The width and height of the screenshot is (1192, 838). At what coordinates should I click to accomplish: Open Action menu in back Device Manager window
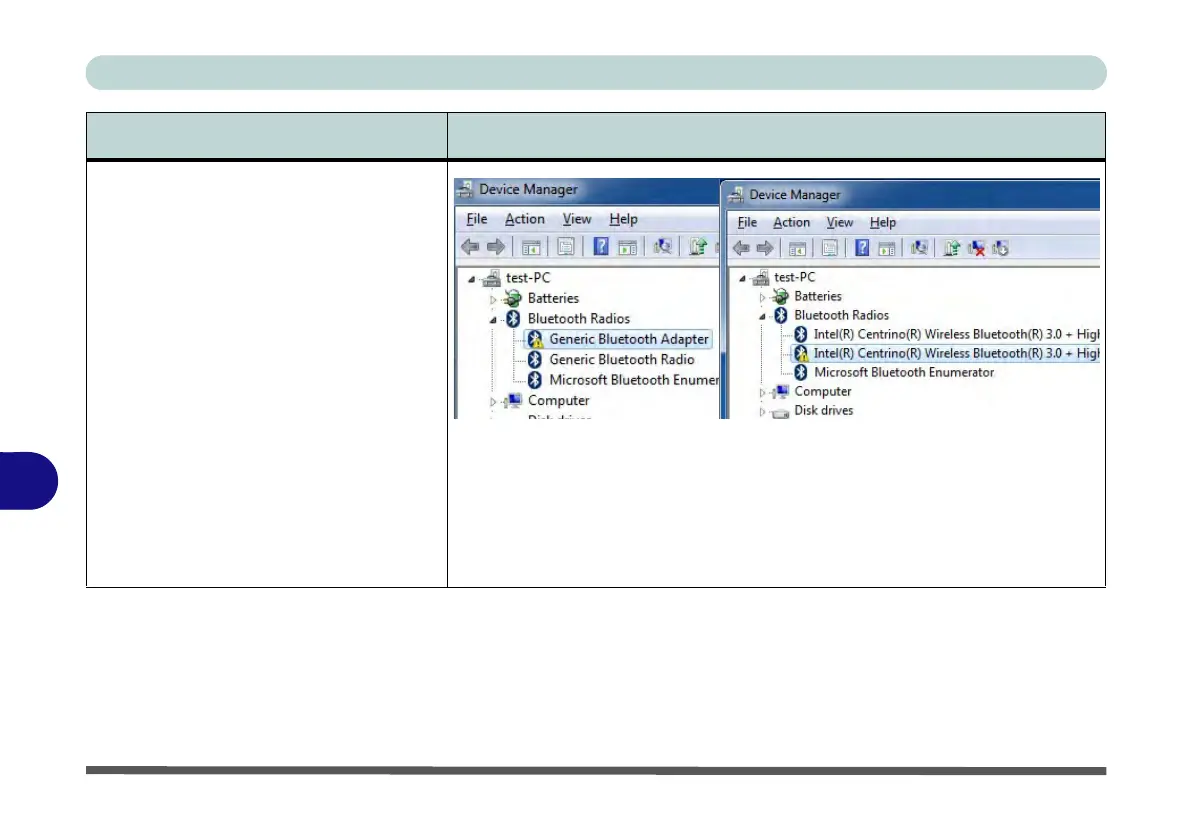pos(525,219)
